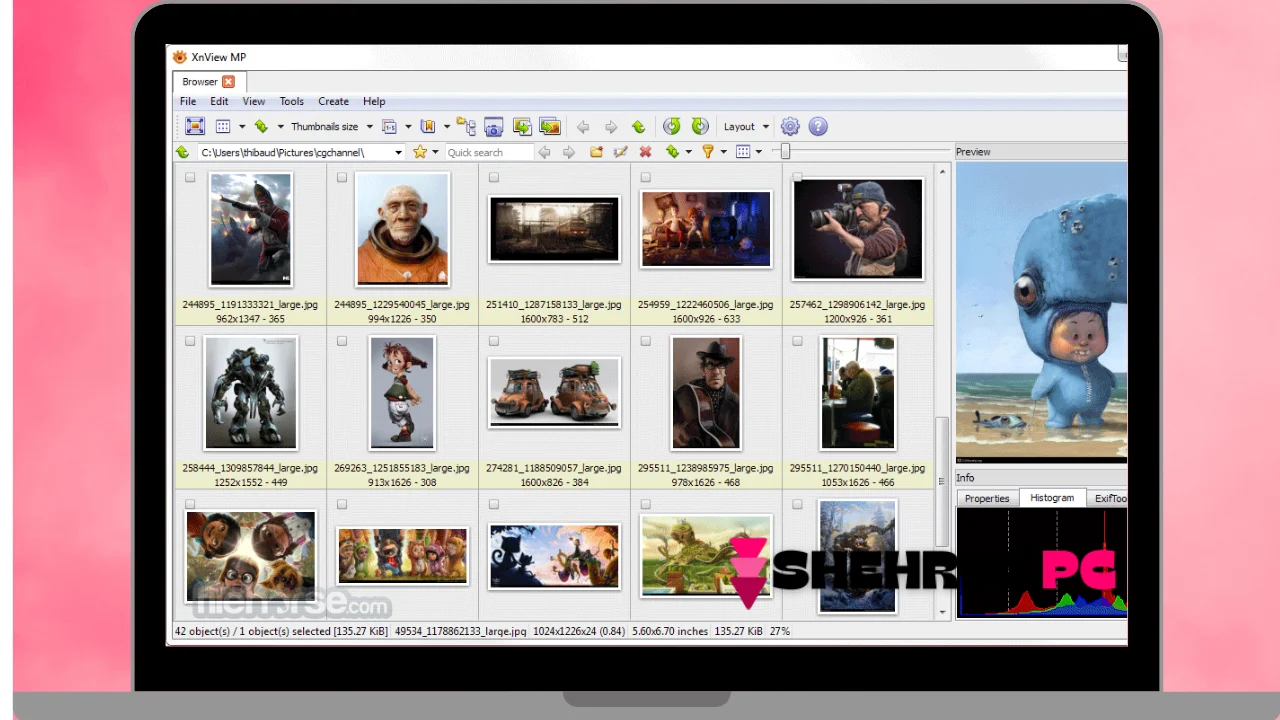Image resolution: width=1280 pixels, height=720 pixels.
Task: Click the Favorites star icon
Action: click(x=420, y=152)
